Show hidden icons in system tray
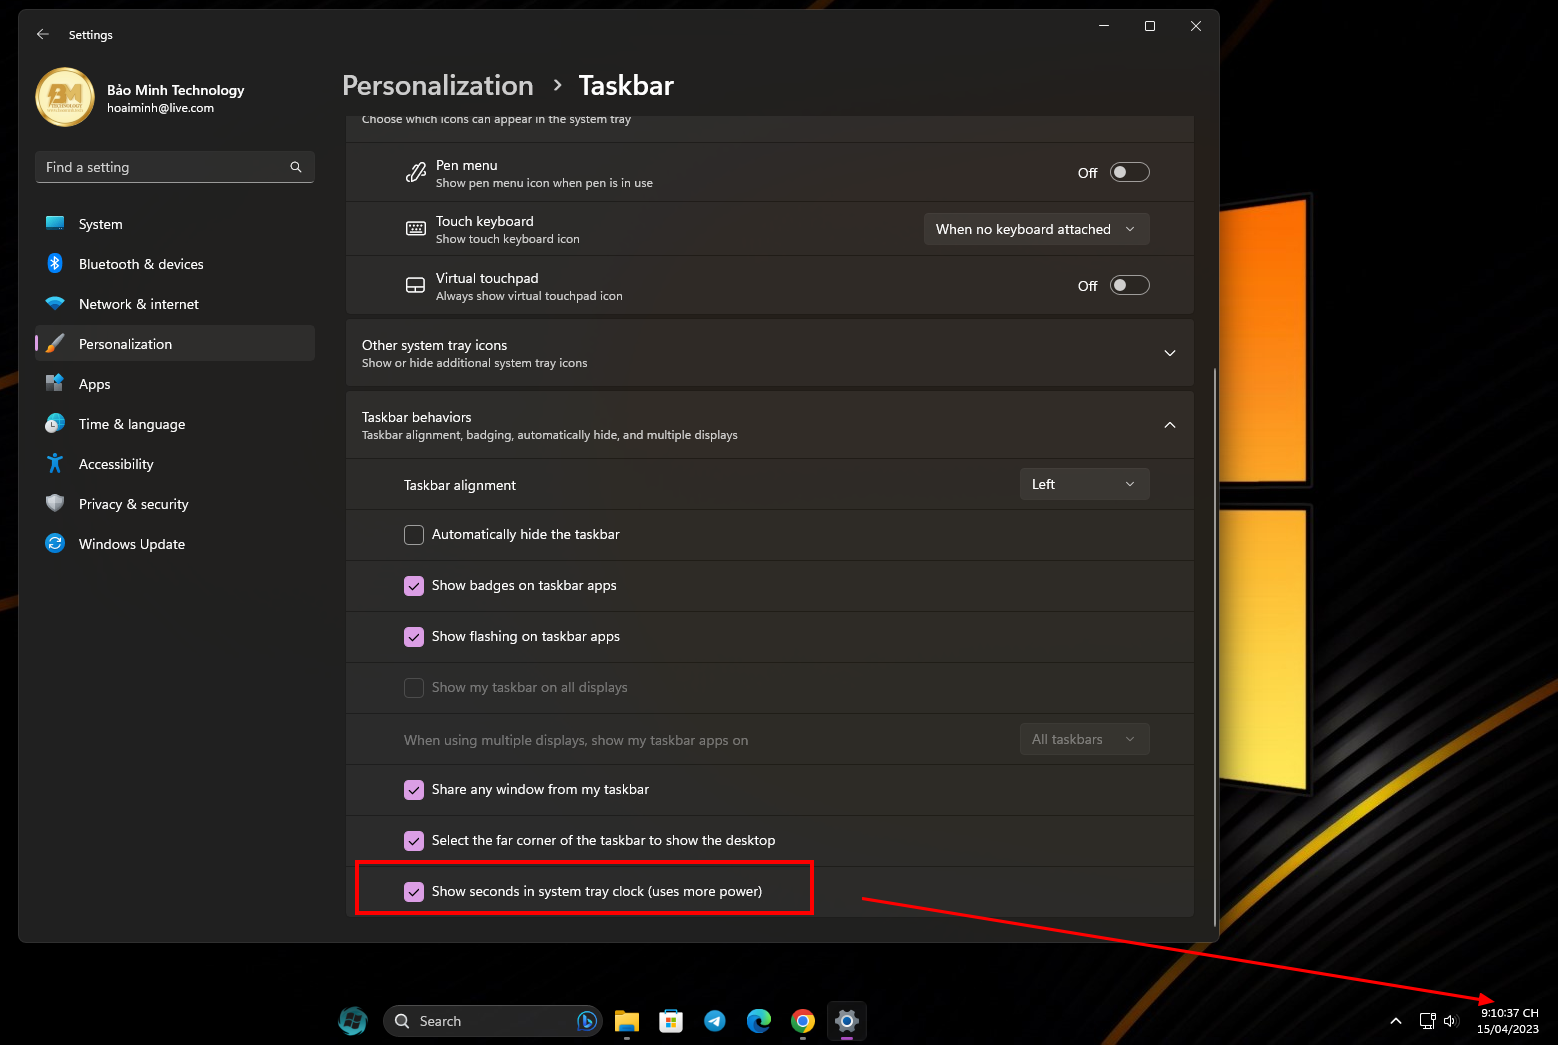Image resolution: width=1558 pixels, height=1045 pixels. 1396,1021
